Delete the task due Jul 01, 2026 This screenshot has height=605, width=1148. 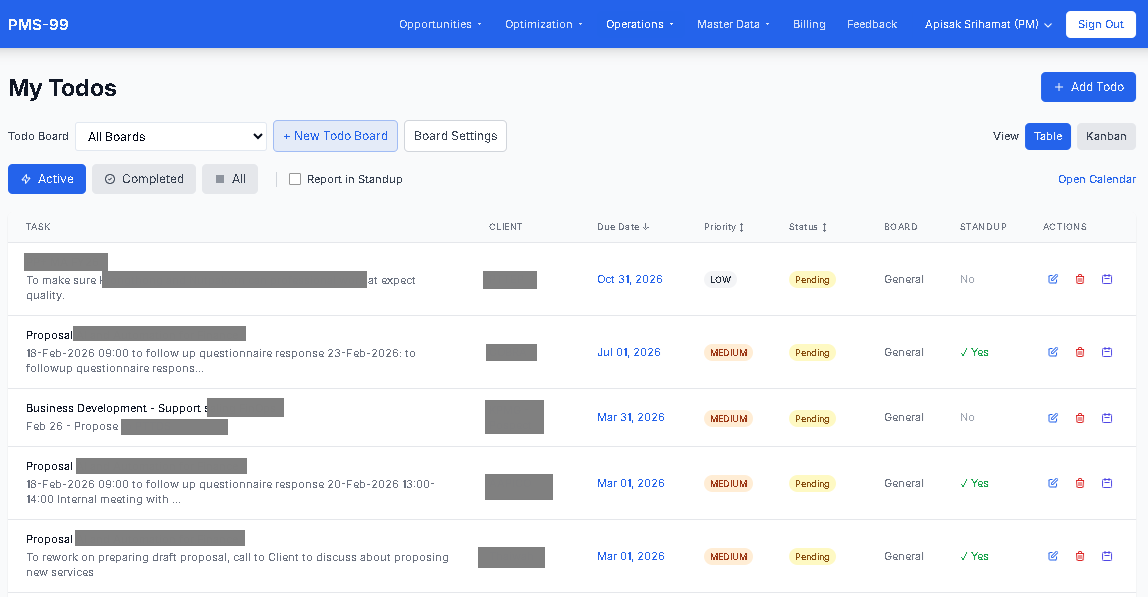(1080, 352)
